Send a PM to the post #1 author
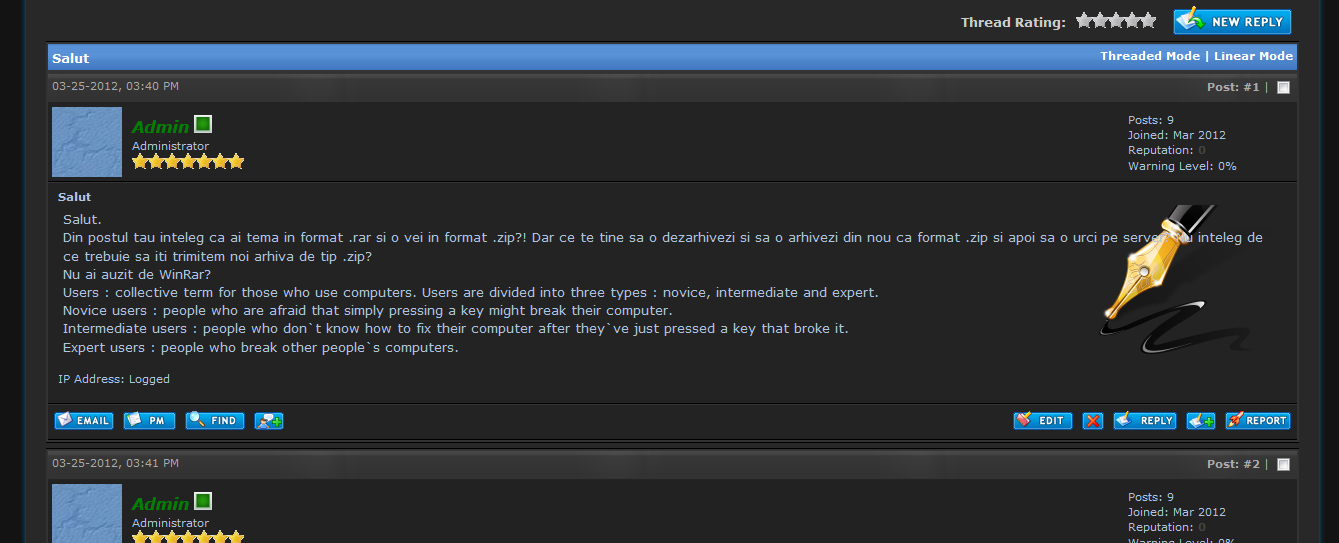The width and height of the screenshot is (1339, 543). click(x=149, y=421)
